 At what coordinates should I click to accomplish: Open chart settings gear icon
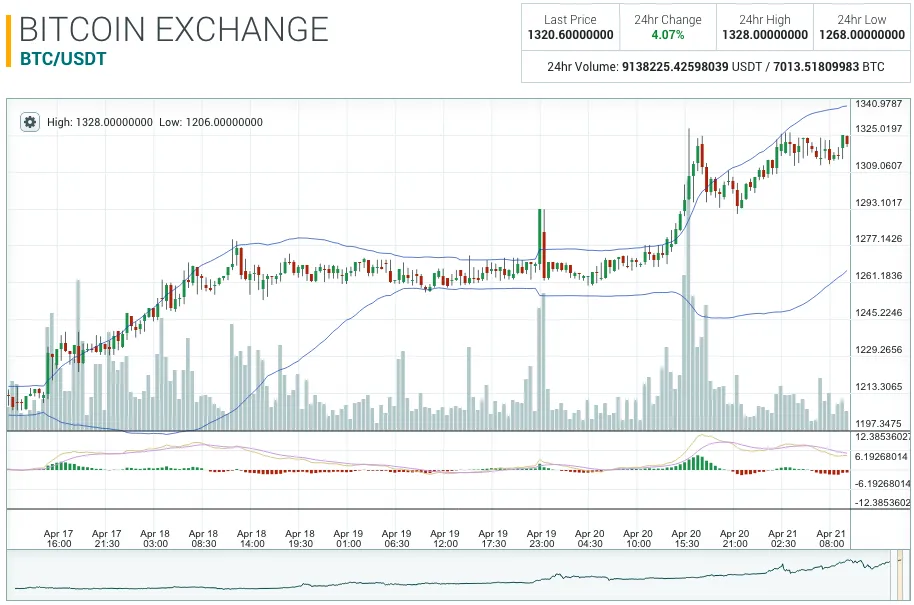(x=30, y=122)
